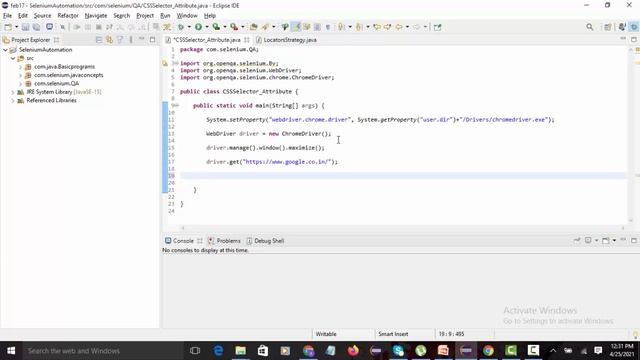Open the File menu
This screenshot has height=360, width=640.
(7, 16)
